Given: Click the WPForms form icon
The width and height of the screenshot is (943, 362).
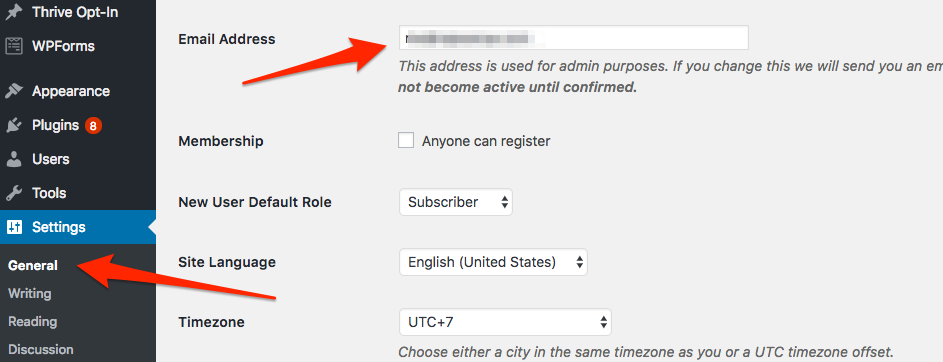Looking at the screenshot, I should [14, 46].
